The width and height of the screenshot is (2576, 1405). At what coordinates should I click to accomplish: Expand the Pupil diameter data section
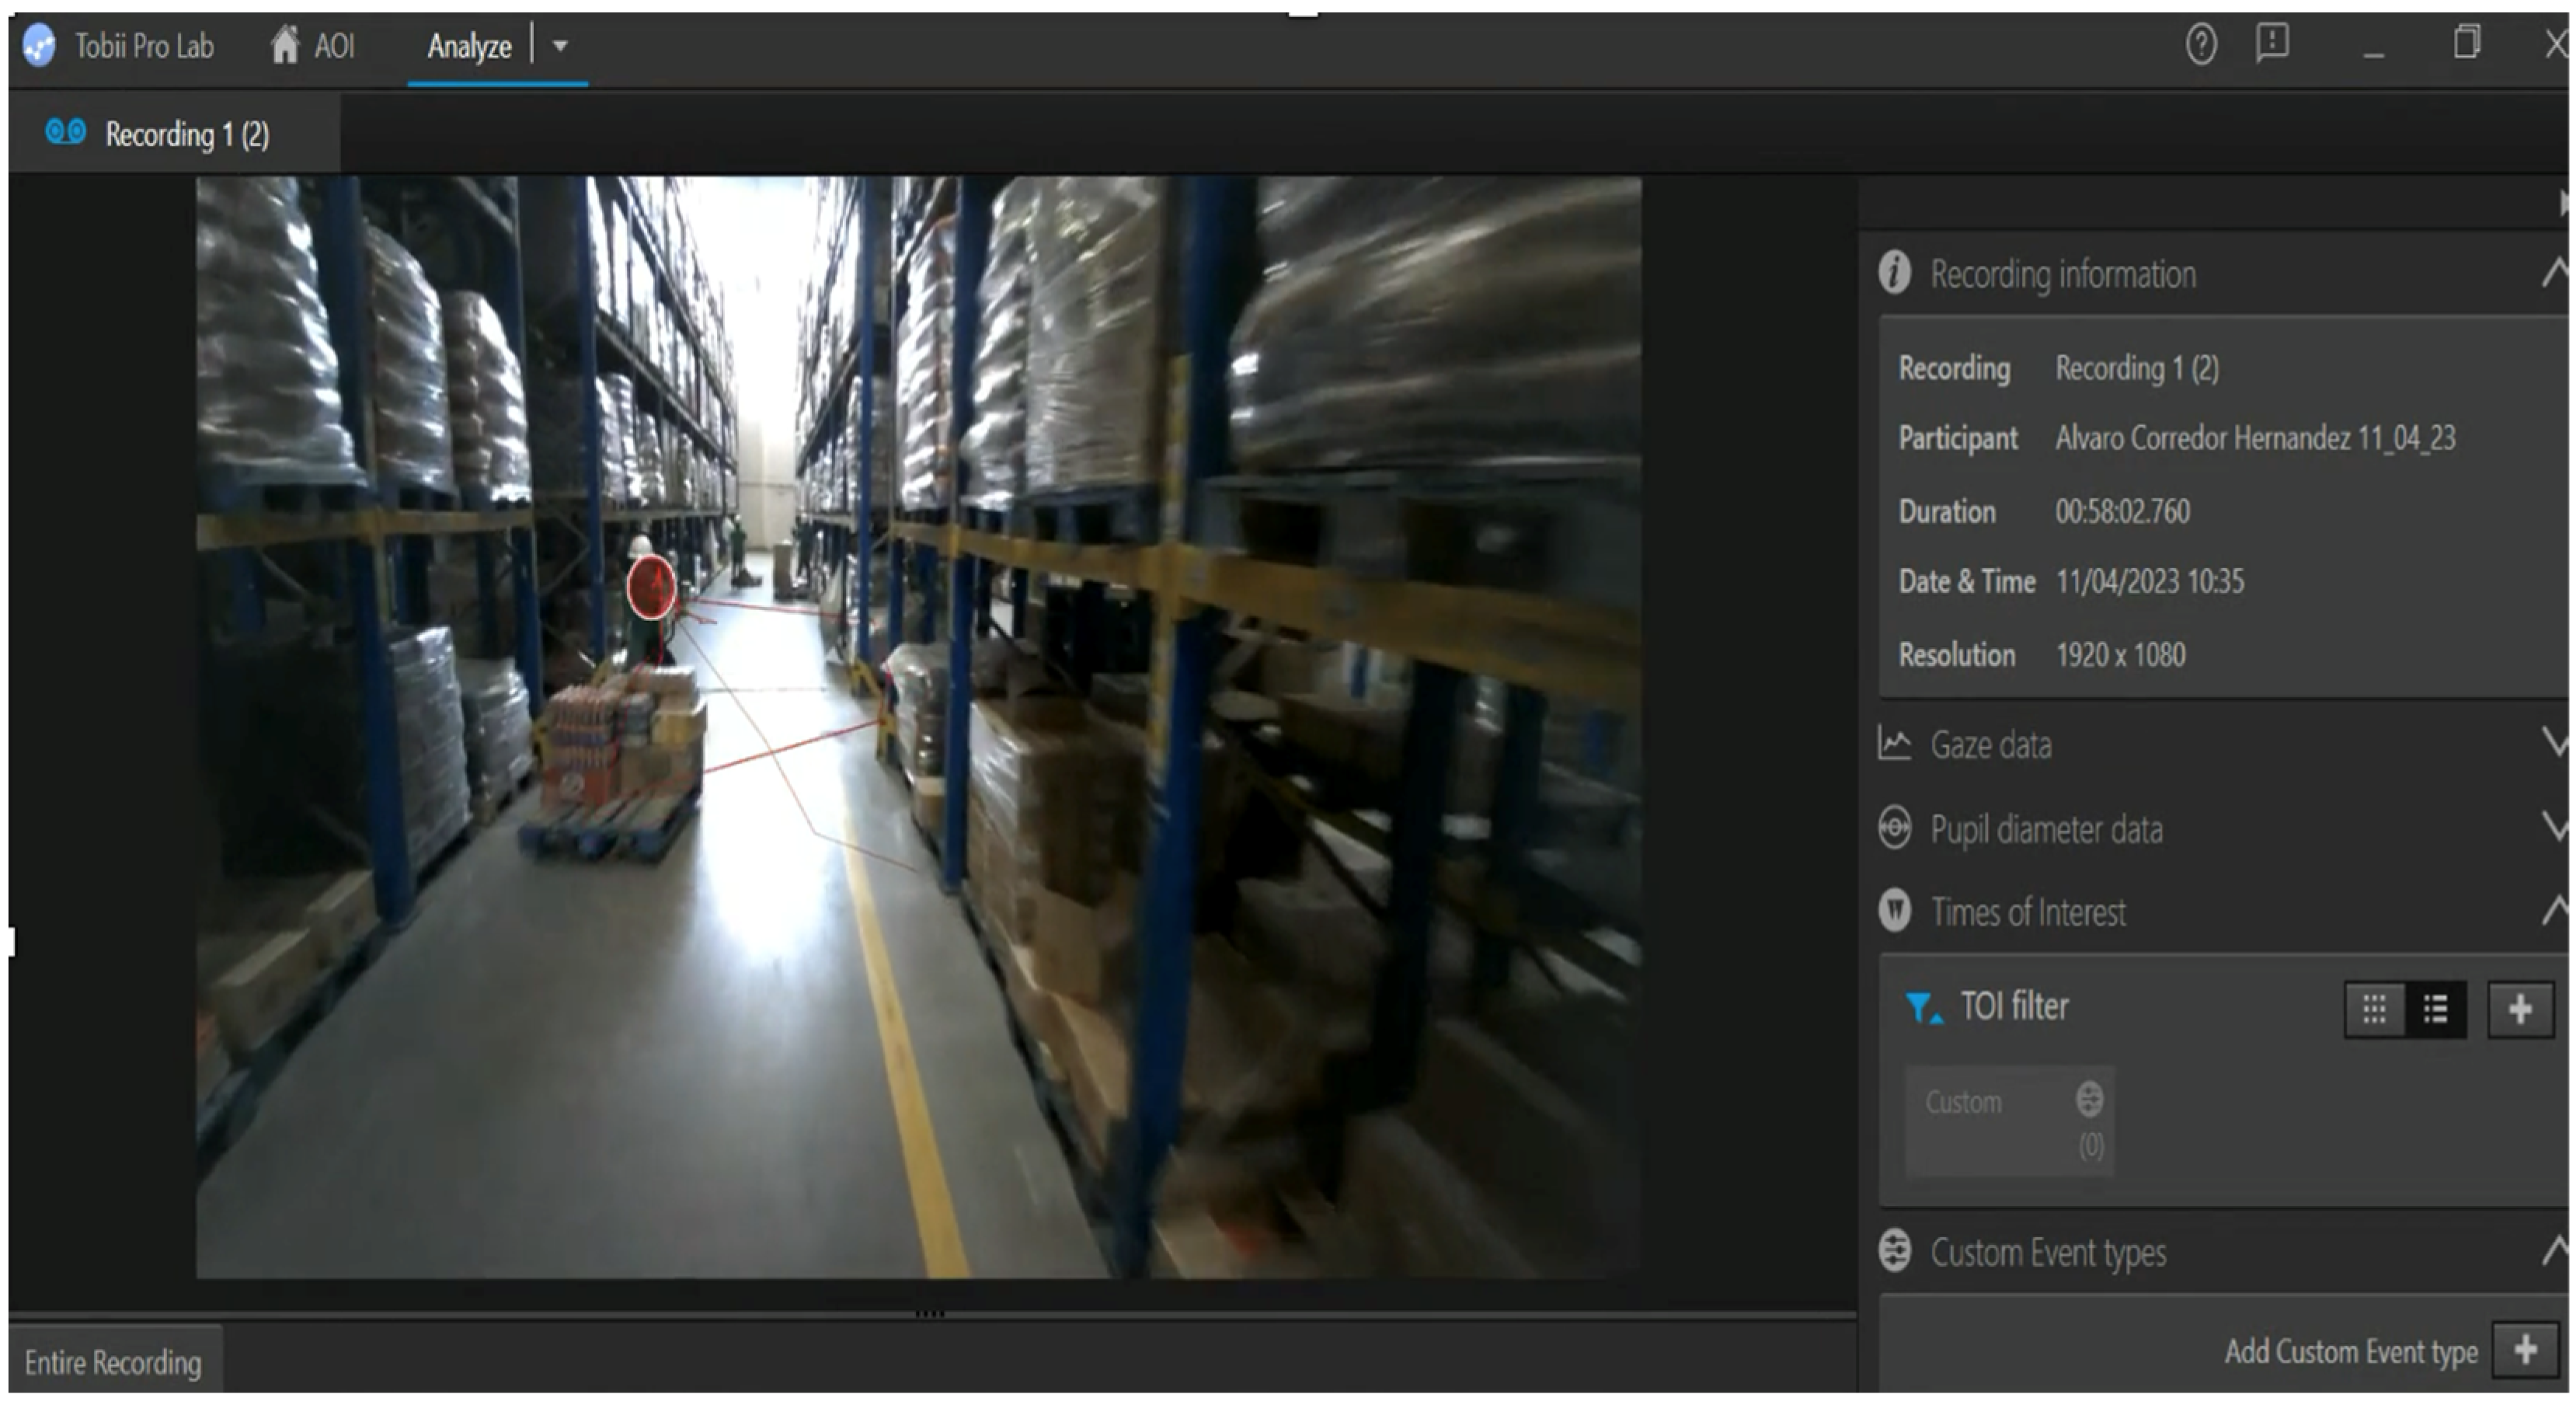pyautogui.click(x=2554, y=828)
